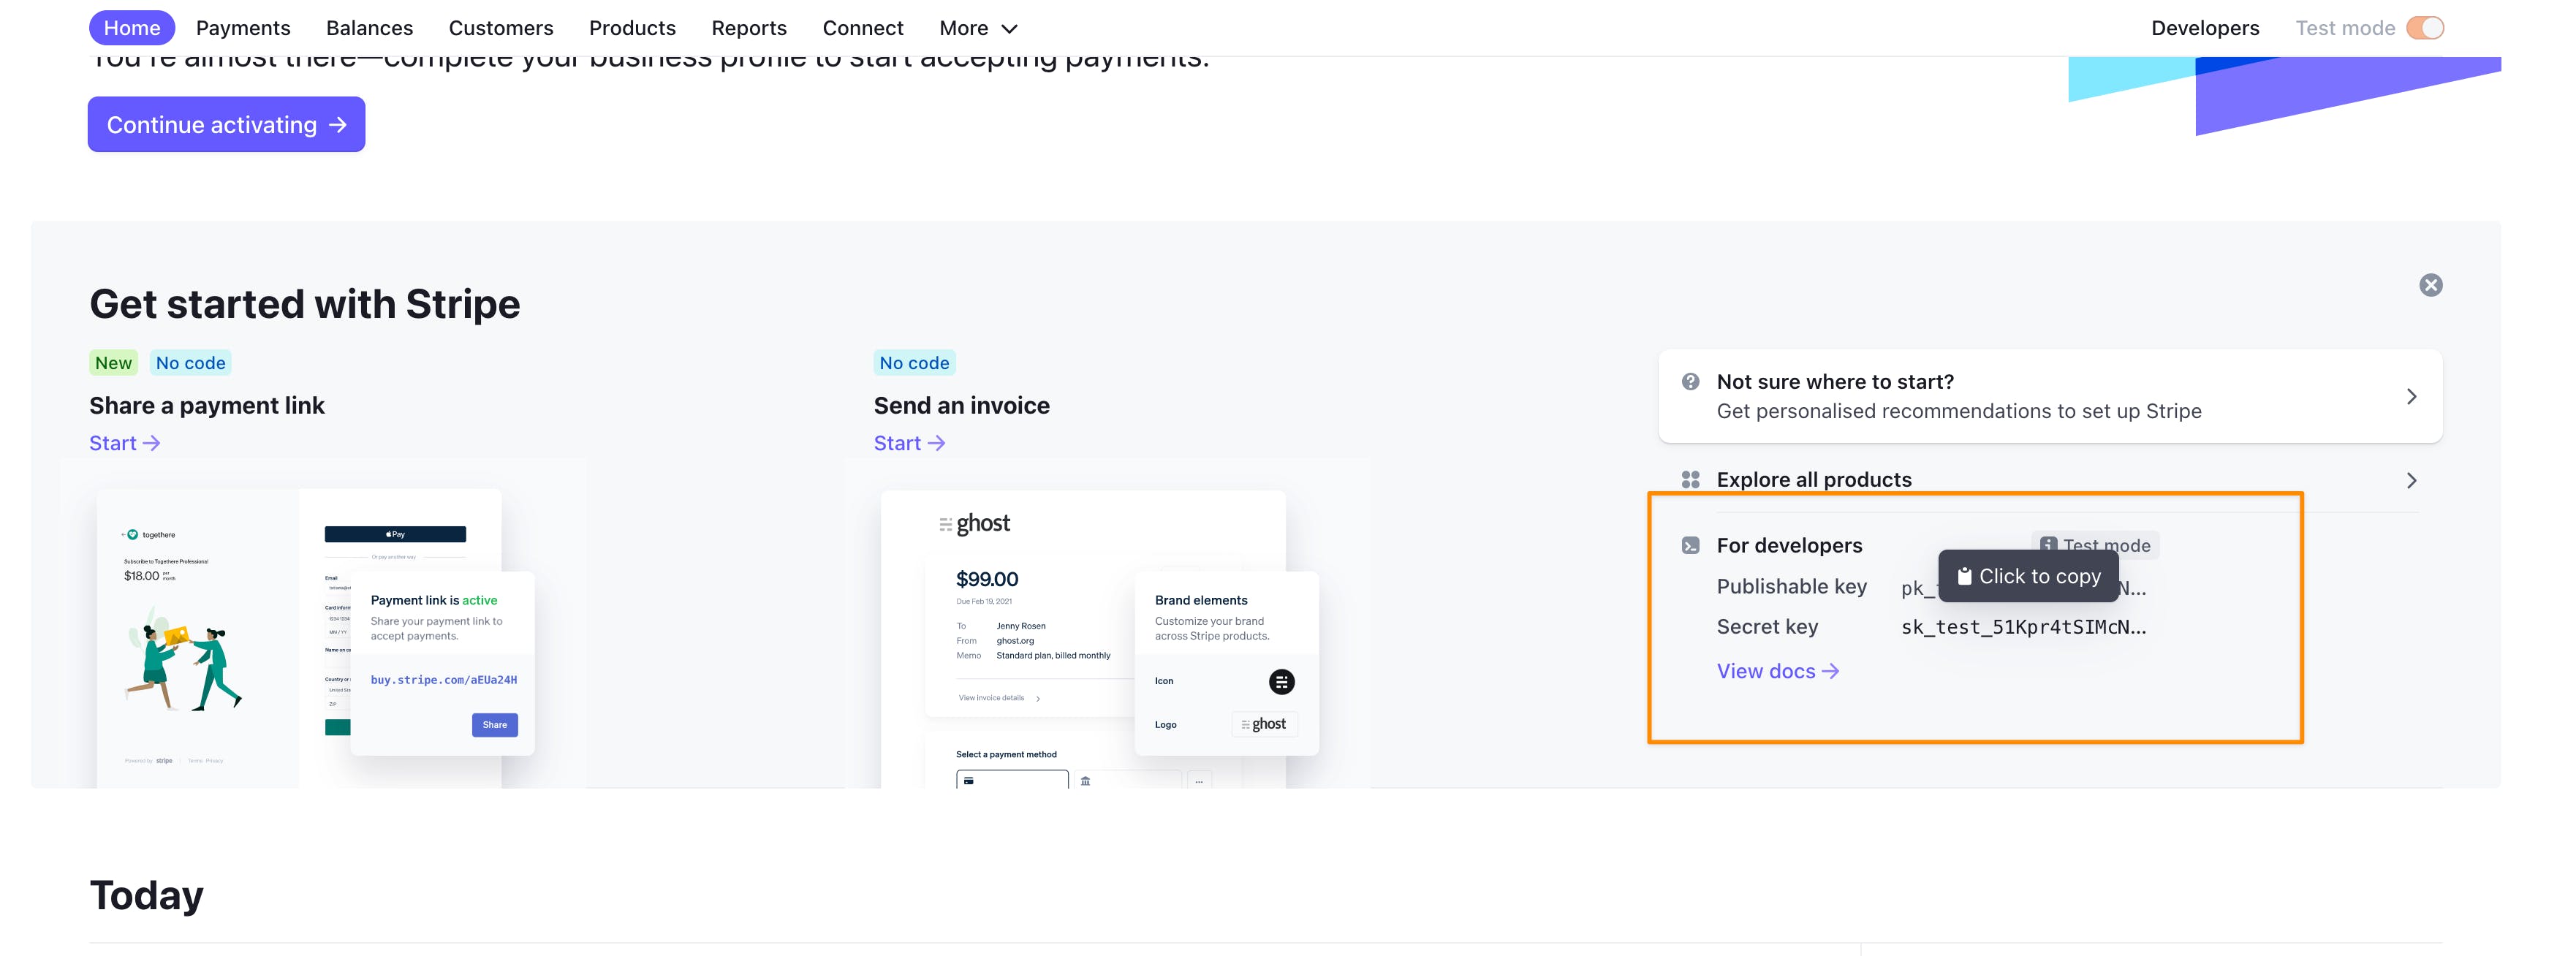
Task: Switch to the Customers tab
Action: [500, 28]
